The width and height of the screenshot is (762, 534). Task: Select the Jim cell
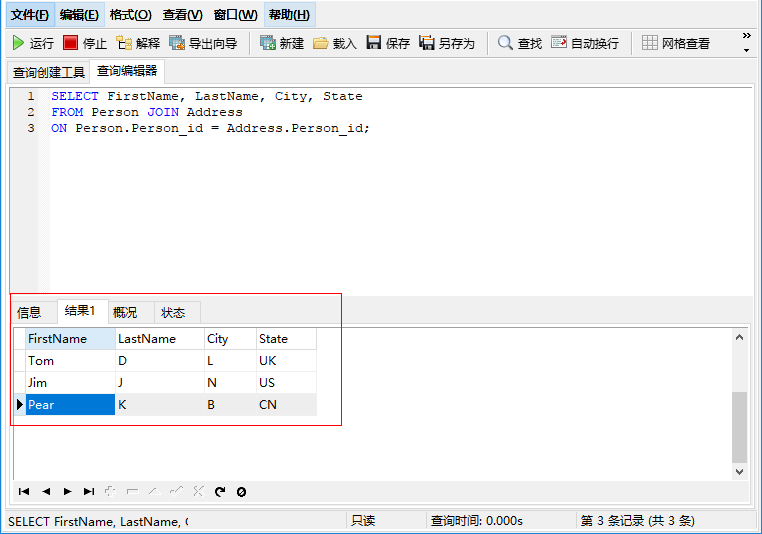click(x=70, y=382)
